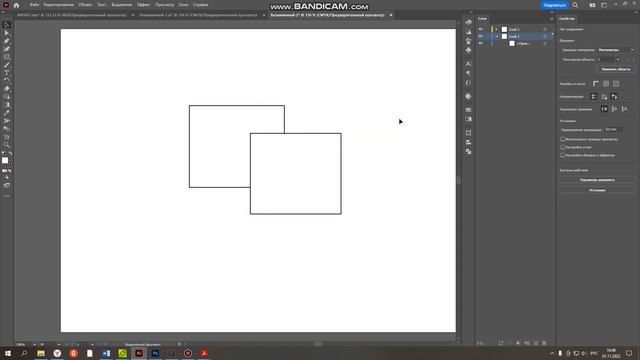Select the Curvature tool

pos(7,49)
